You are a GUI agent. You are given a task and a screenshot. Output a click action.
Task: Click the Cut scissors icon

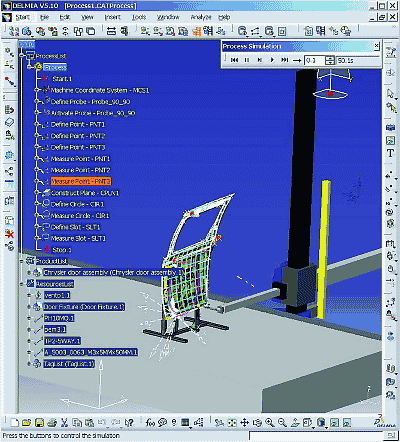pos(64,423)
